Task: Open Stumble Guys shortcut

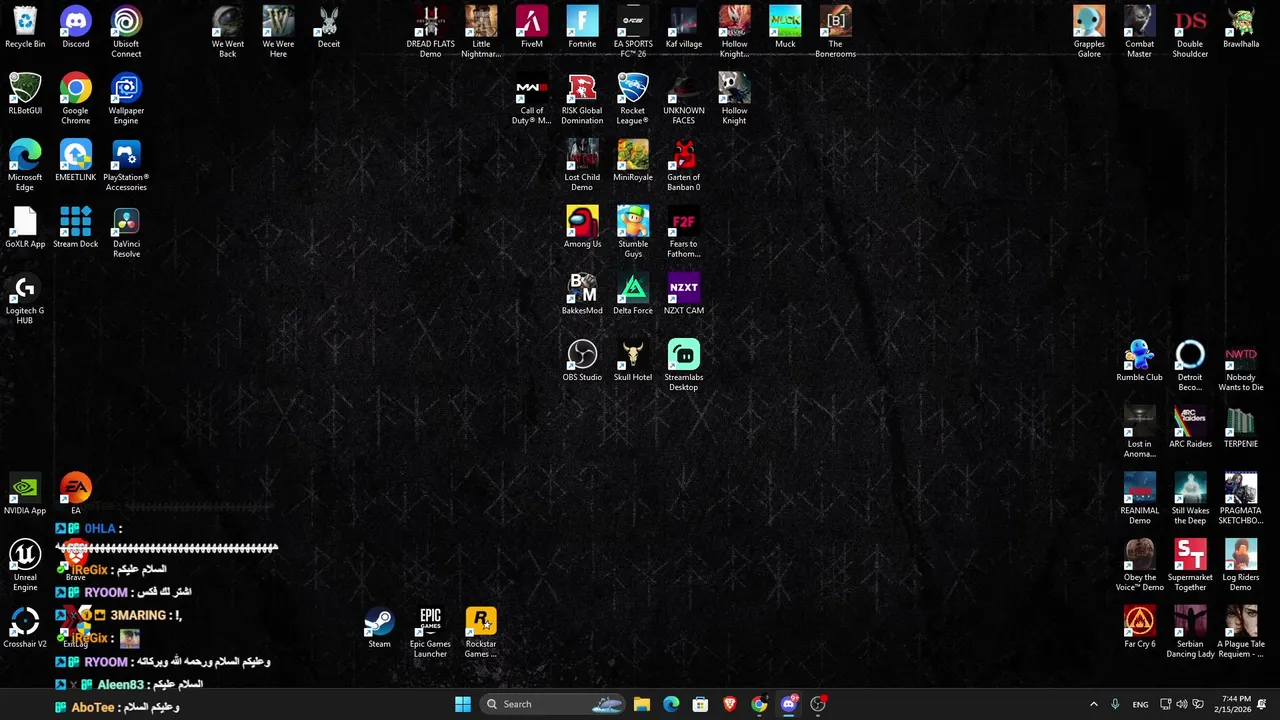Action: coord(633,233)
